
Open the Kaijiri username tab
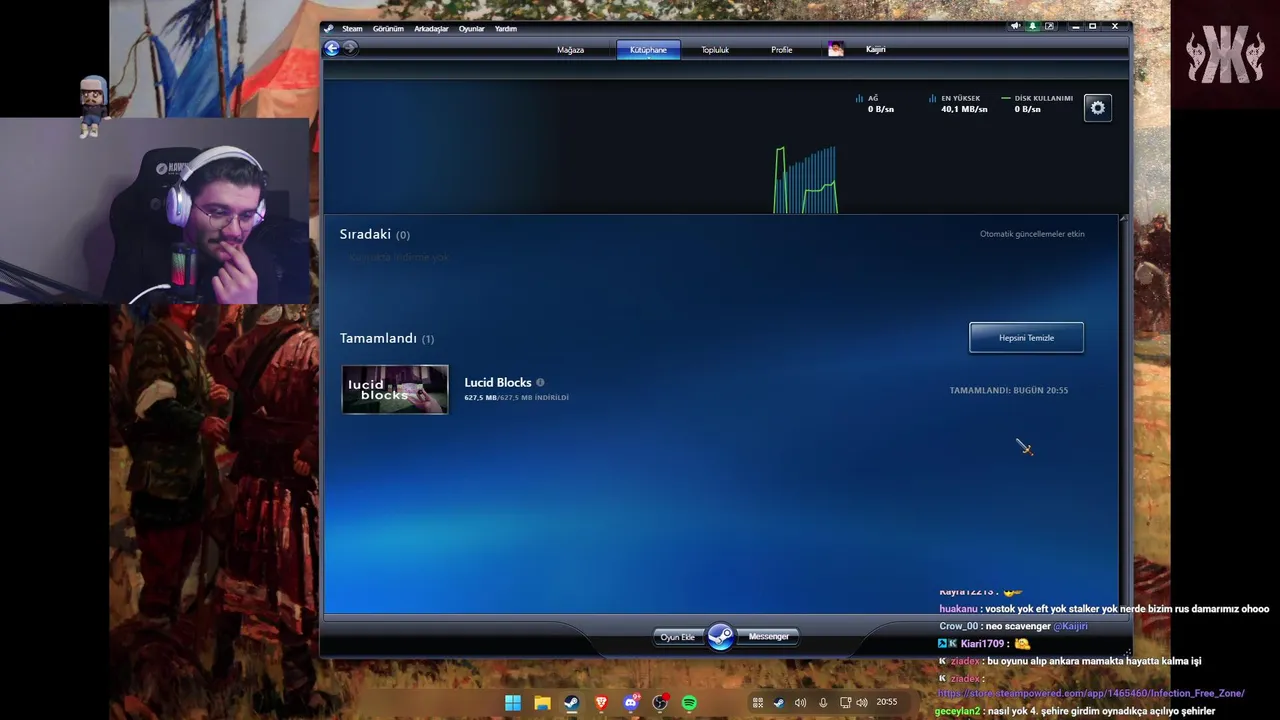coord(875,49)
